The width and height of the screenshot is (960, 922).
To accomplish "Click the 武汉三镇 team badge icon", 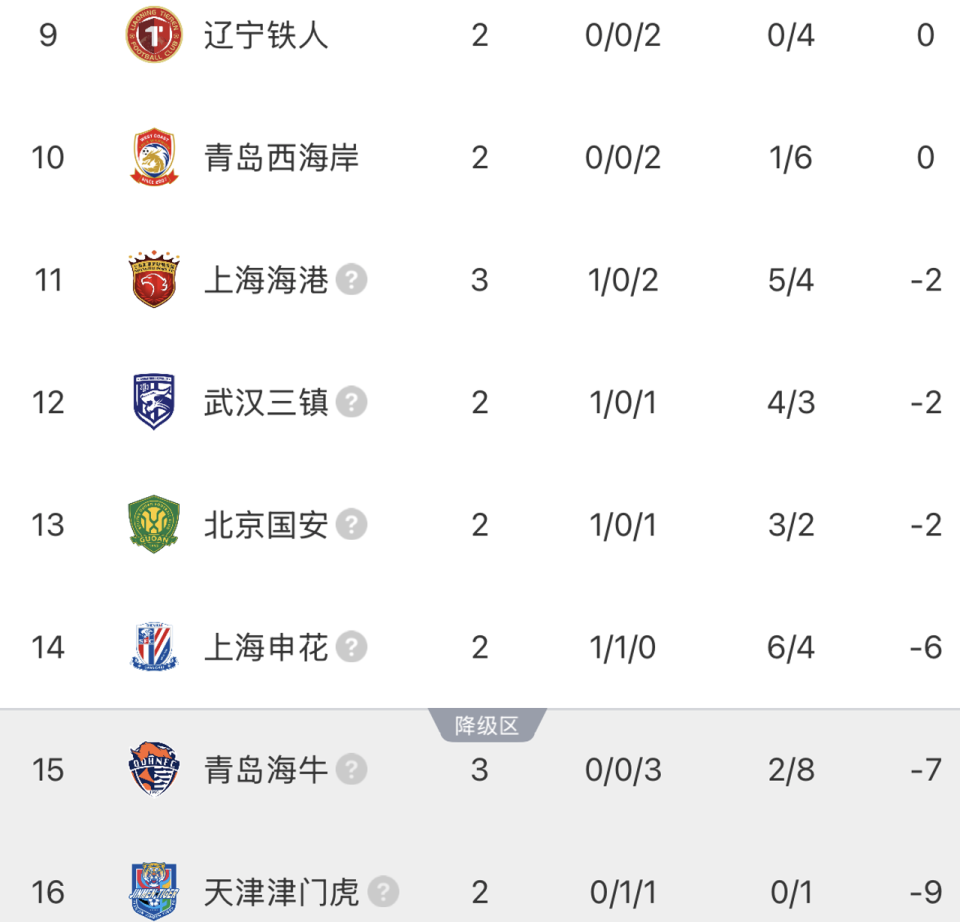I will point(152,402).
